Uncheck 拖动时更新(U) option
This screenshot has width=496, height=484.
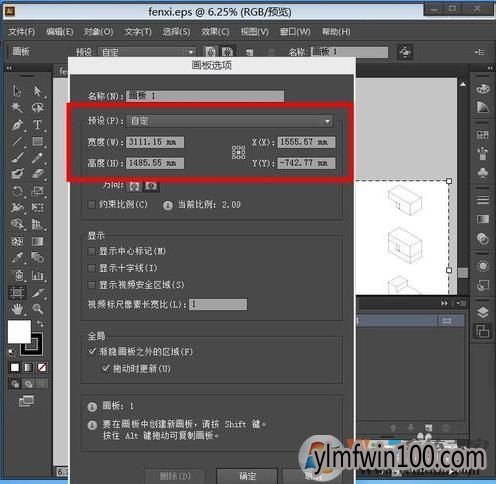[x=106, y=368]
